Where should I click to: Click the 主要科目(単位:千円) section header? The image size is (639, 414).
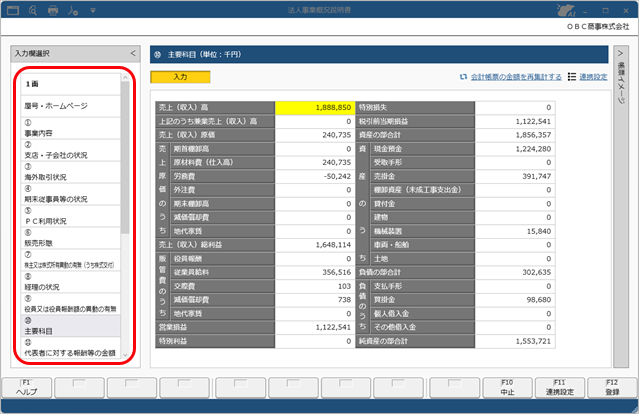[x=379, y=55]
